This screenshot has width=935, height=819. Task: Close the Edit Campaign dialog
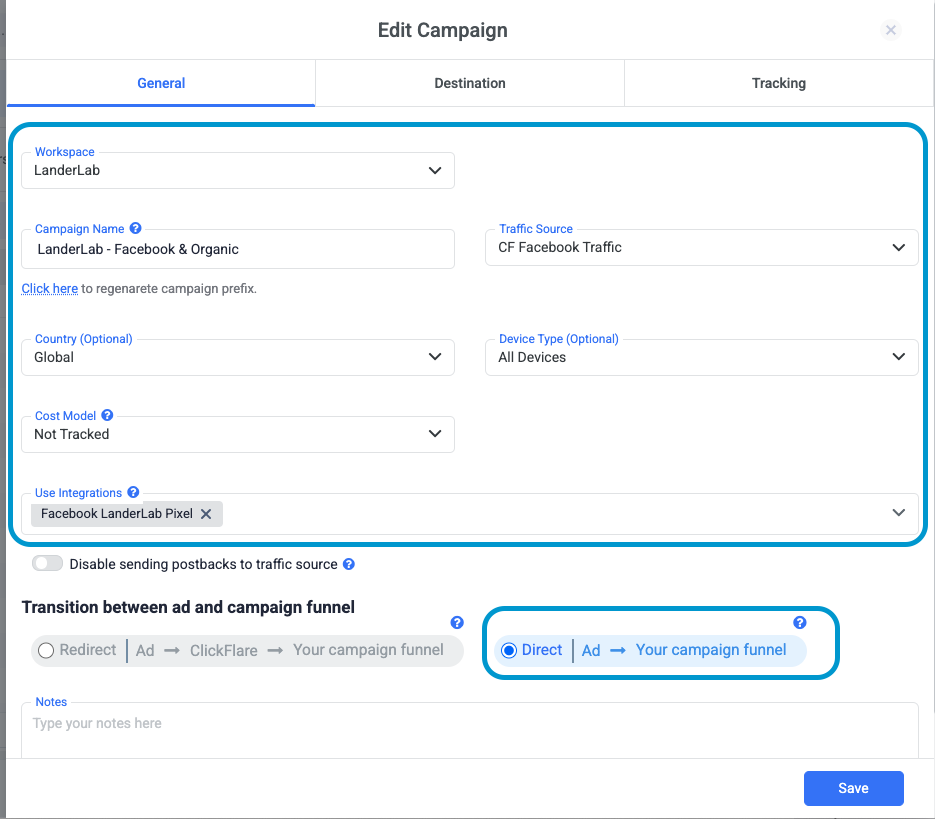(x=891, y=30)
